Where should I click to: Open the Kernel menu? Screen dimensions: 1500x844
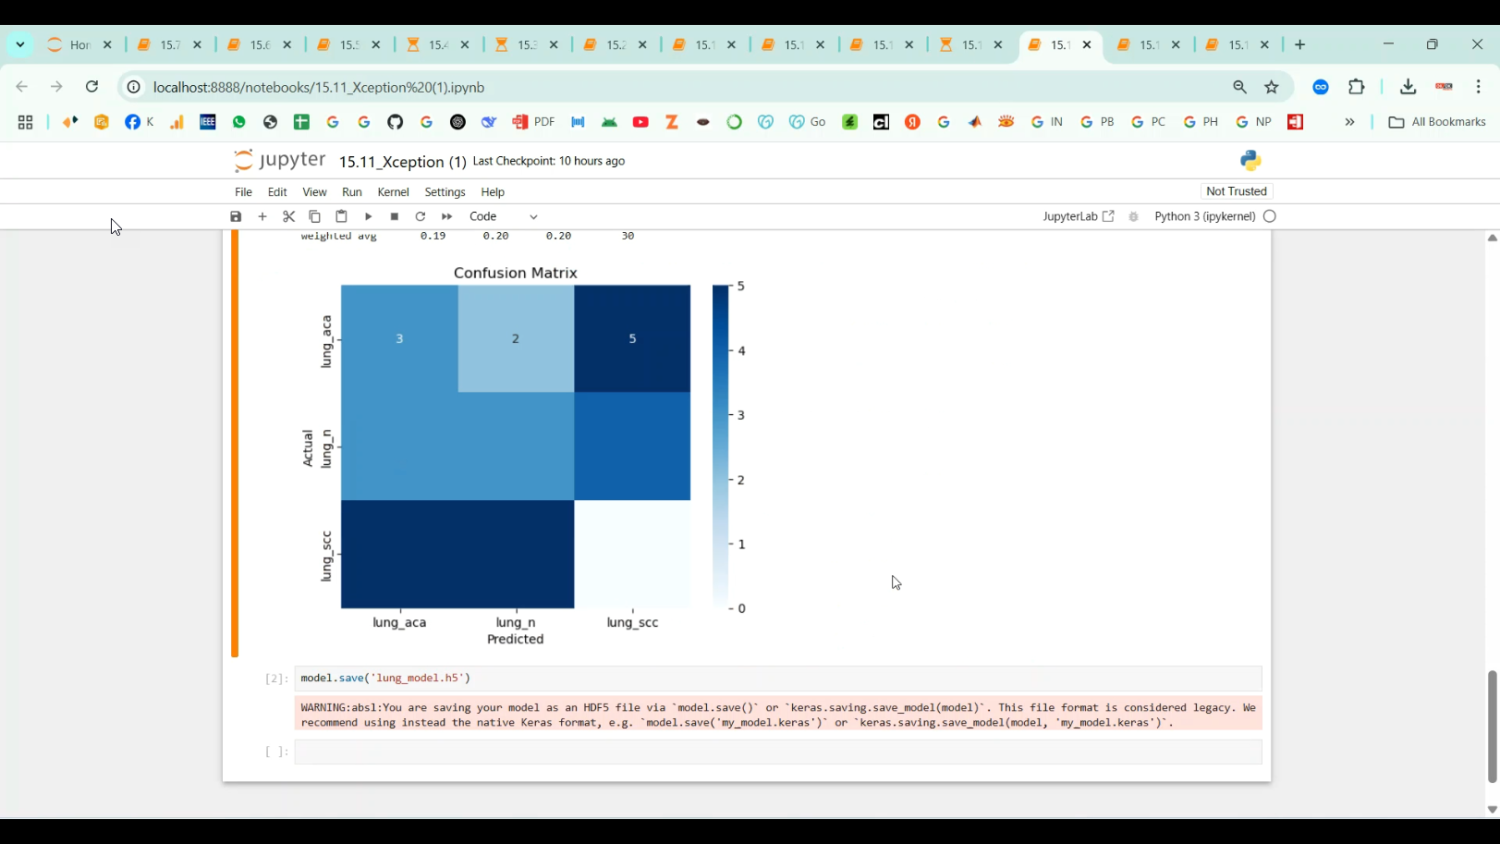(x=392, y=192)
